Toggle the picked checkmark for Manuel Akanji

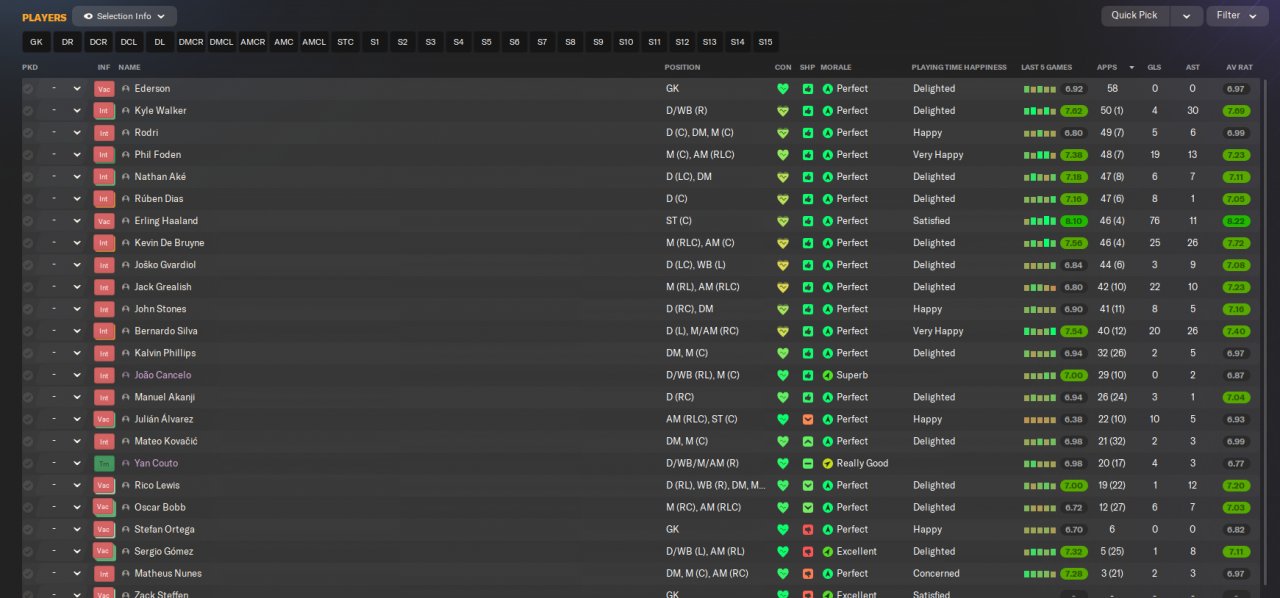28,397
